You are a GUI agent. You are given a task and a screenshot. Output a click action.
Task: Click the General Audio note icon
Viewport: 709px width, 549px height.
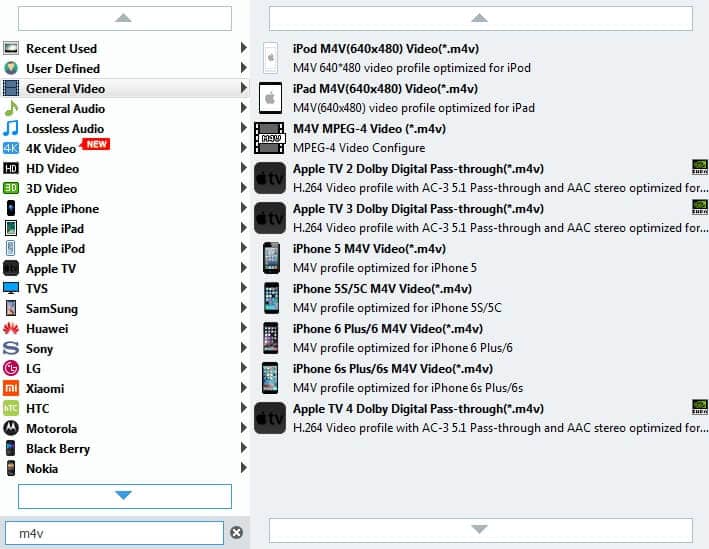pyautogui.click(x=11, y=109)
